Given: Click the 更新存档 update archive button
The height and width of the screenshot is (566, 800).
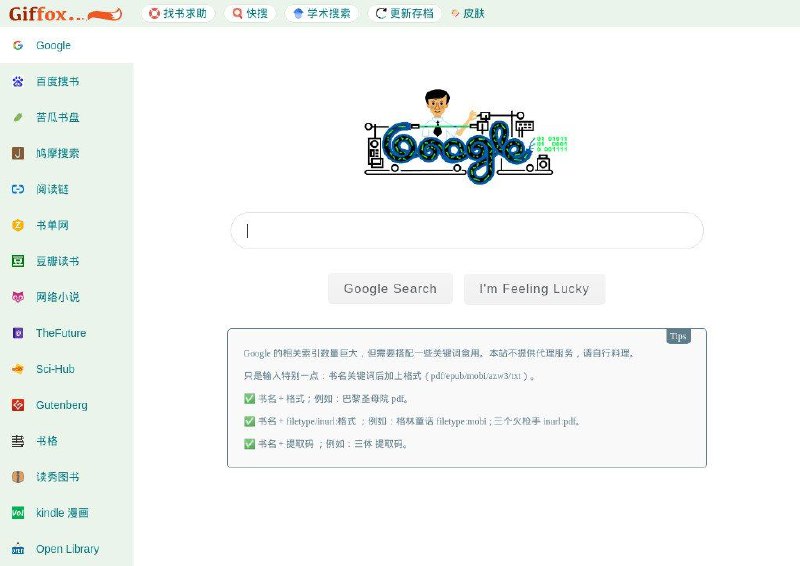Looking at the screenshot, I should (x=404, y=13).
